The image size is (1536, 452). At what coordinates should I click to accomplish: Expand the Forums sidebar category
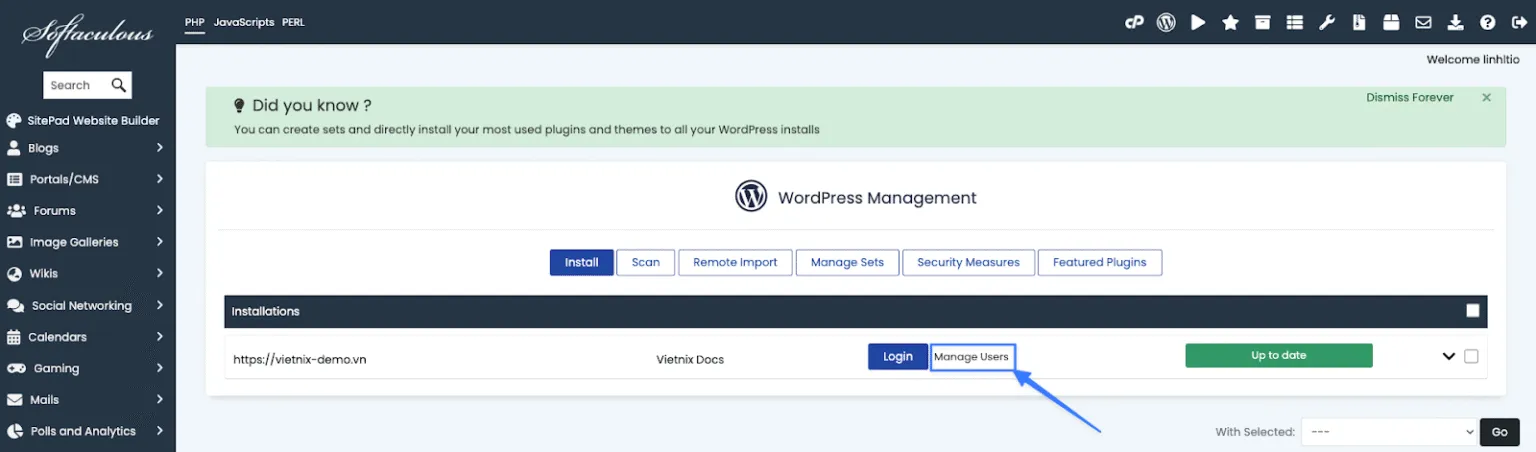160,211
